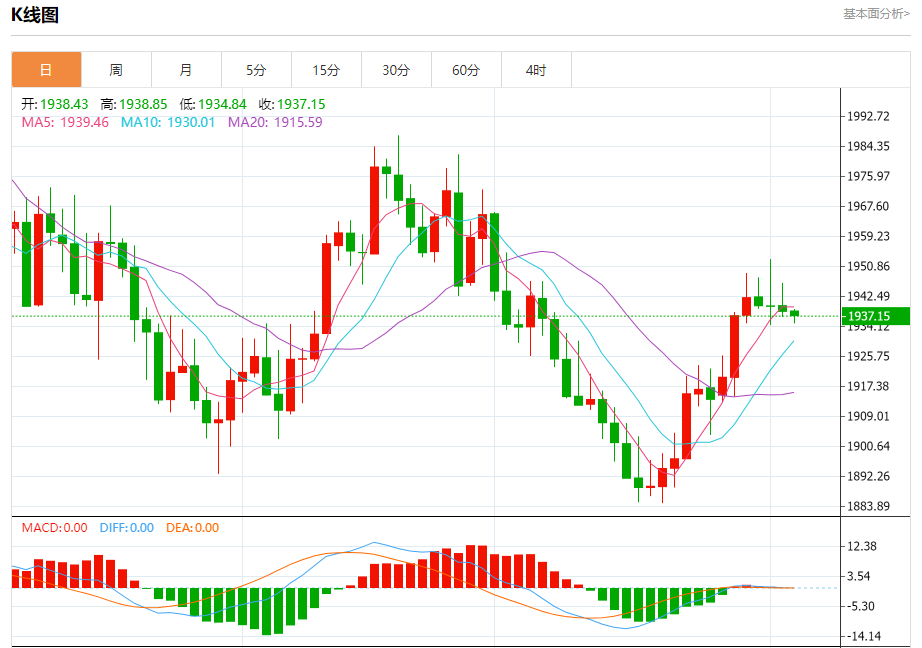Viewport: 922px width, 648px height.
Task: Select the 日 daily chart tab
Action: tap(46, 70)
